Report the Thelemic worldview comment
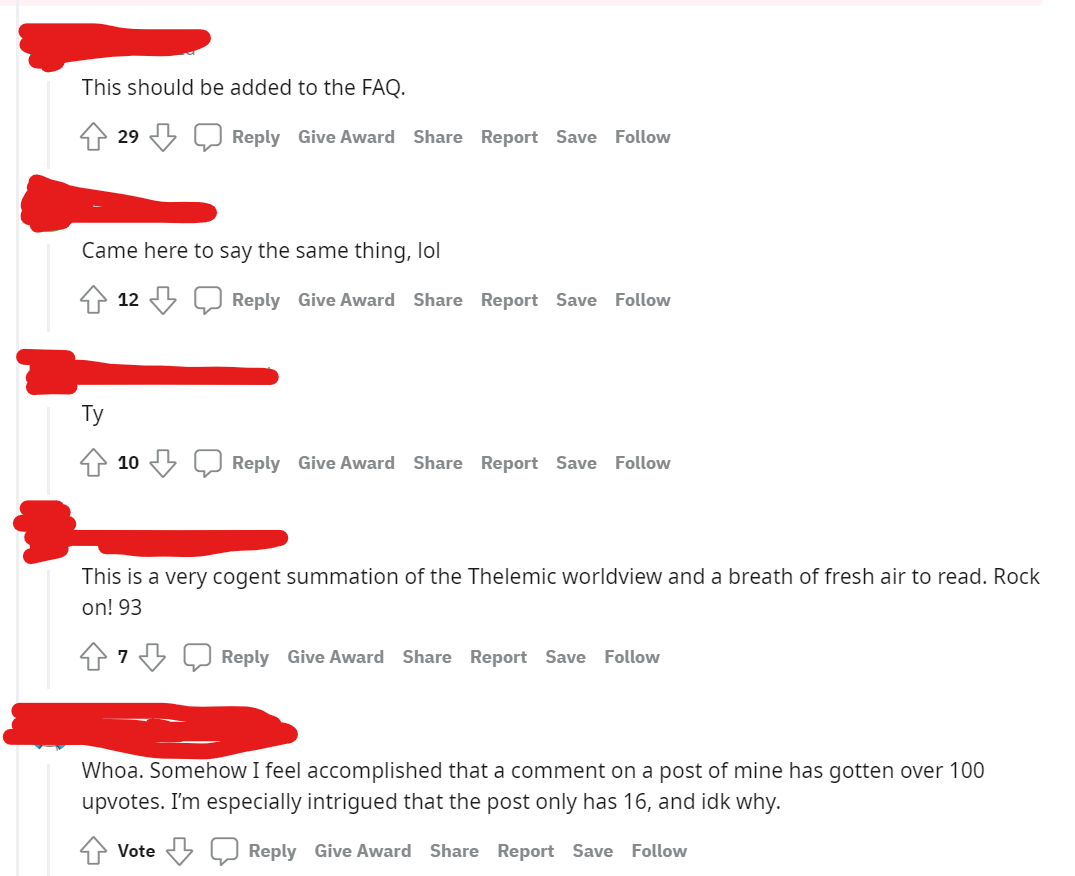Image resolution: width=1075 pixels, height=876 pixels. [498, 657]
